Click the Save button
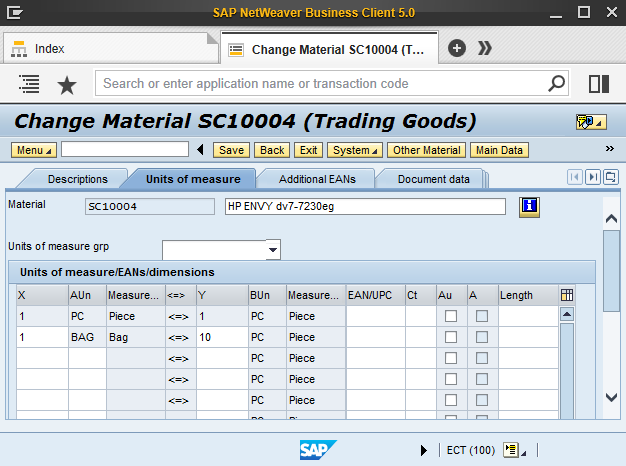This screenshot has height=466, width=626. [x=231, y=150]
